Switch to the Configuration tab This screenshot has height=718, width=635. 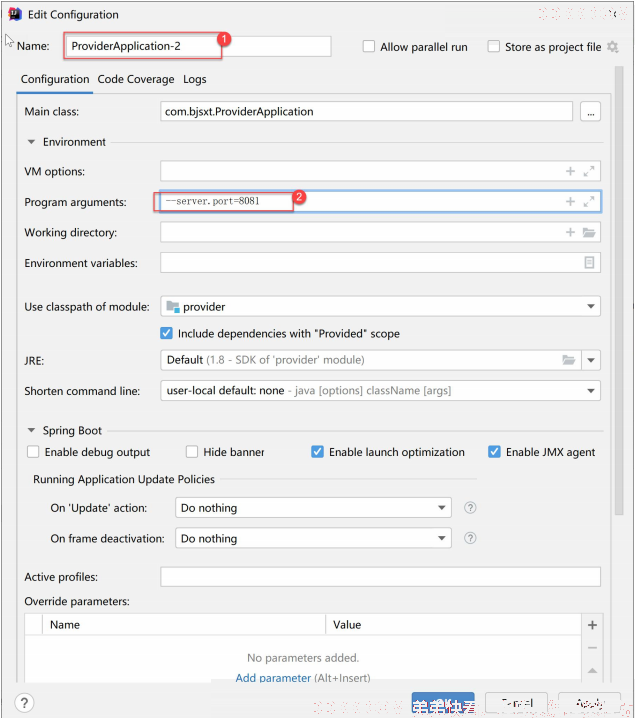point(55,79)
